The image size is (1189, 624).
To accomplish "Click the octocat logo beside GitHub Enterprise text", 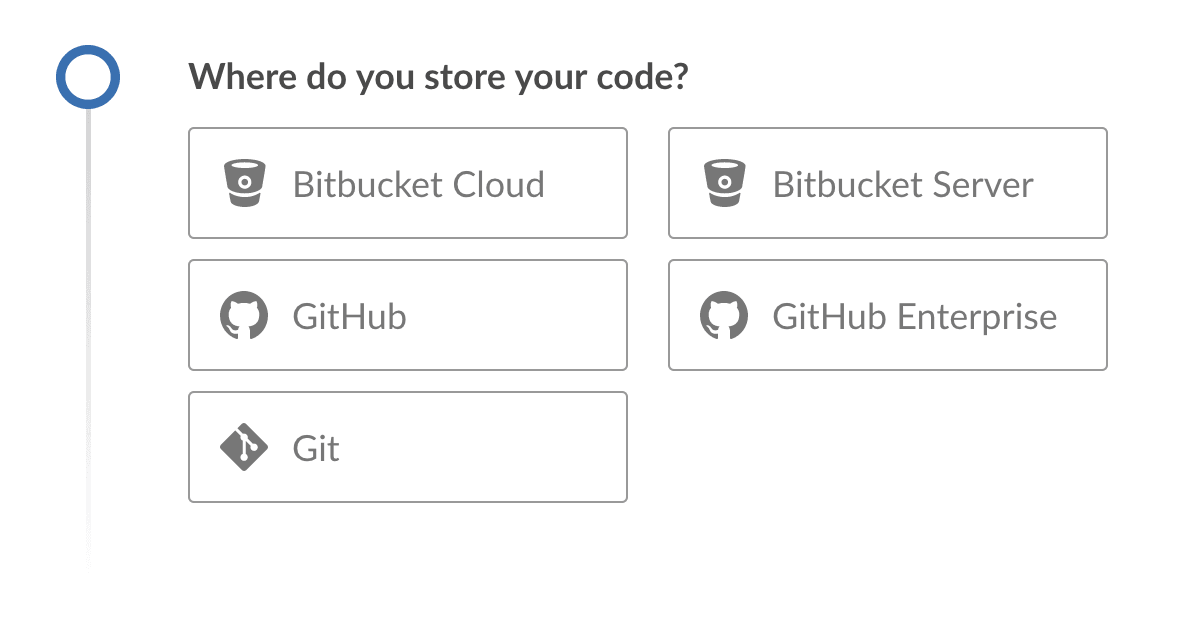I will (x=725, y=315).
